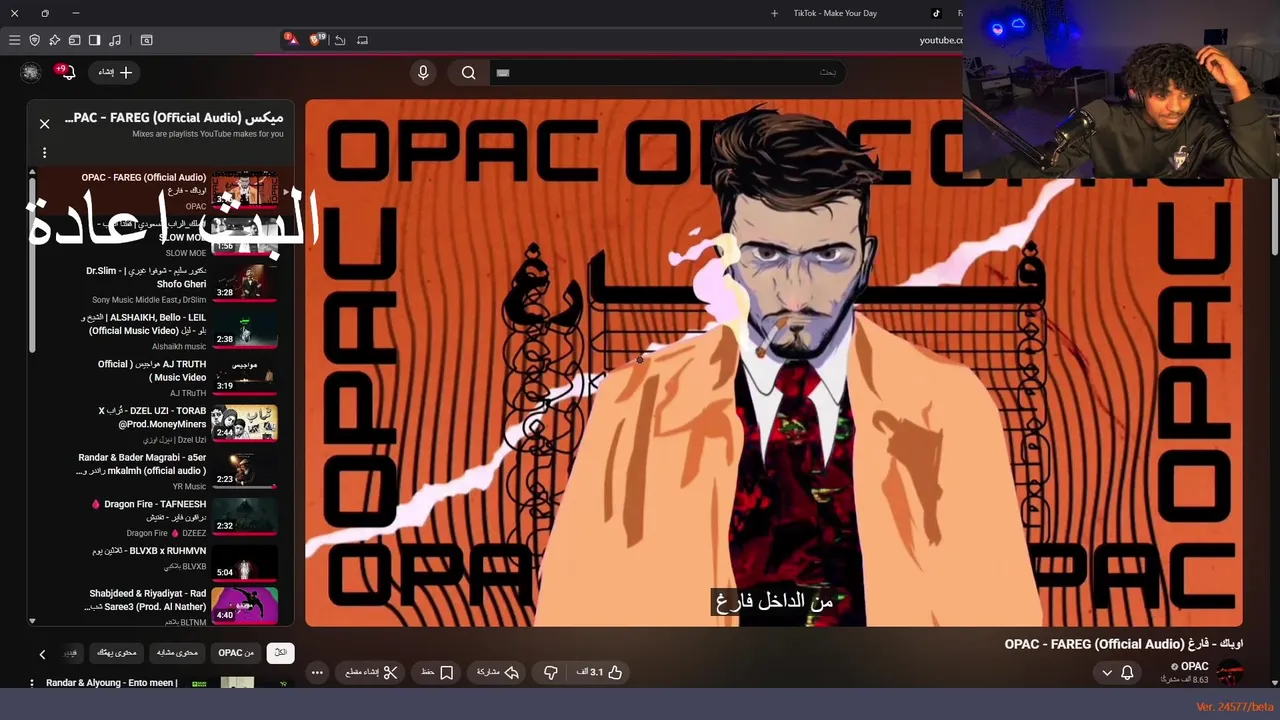
Task: Click the purple Shabjdeed 4:40 thumbnail
Action: point(244,606)
